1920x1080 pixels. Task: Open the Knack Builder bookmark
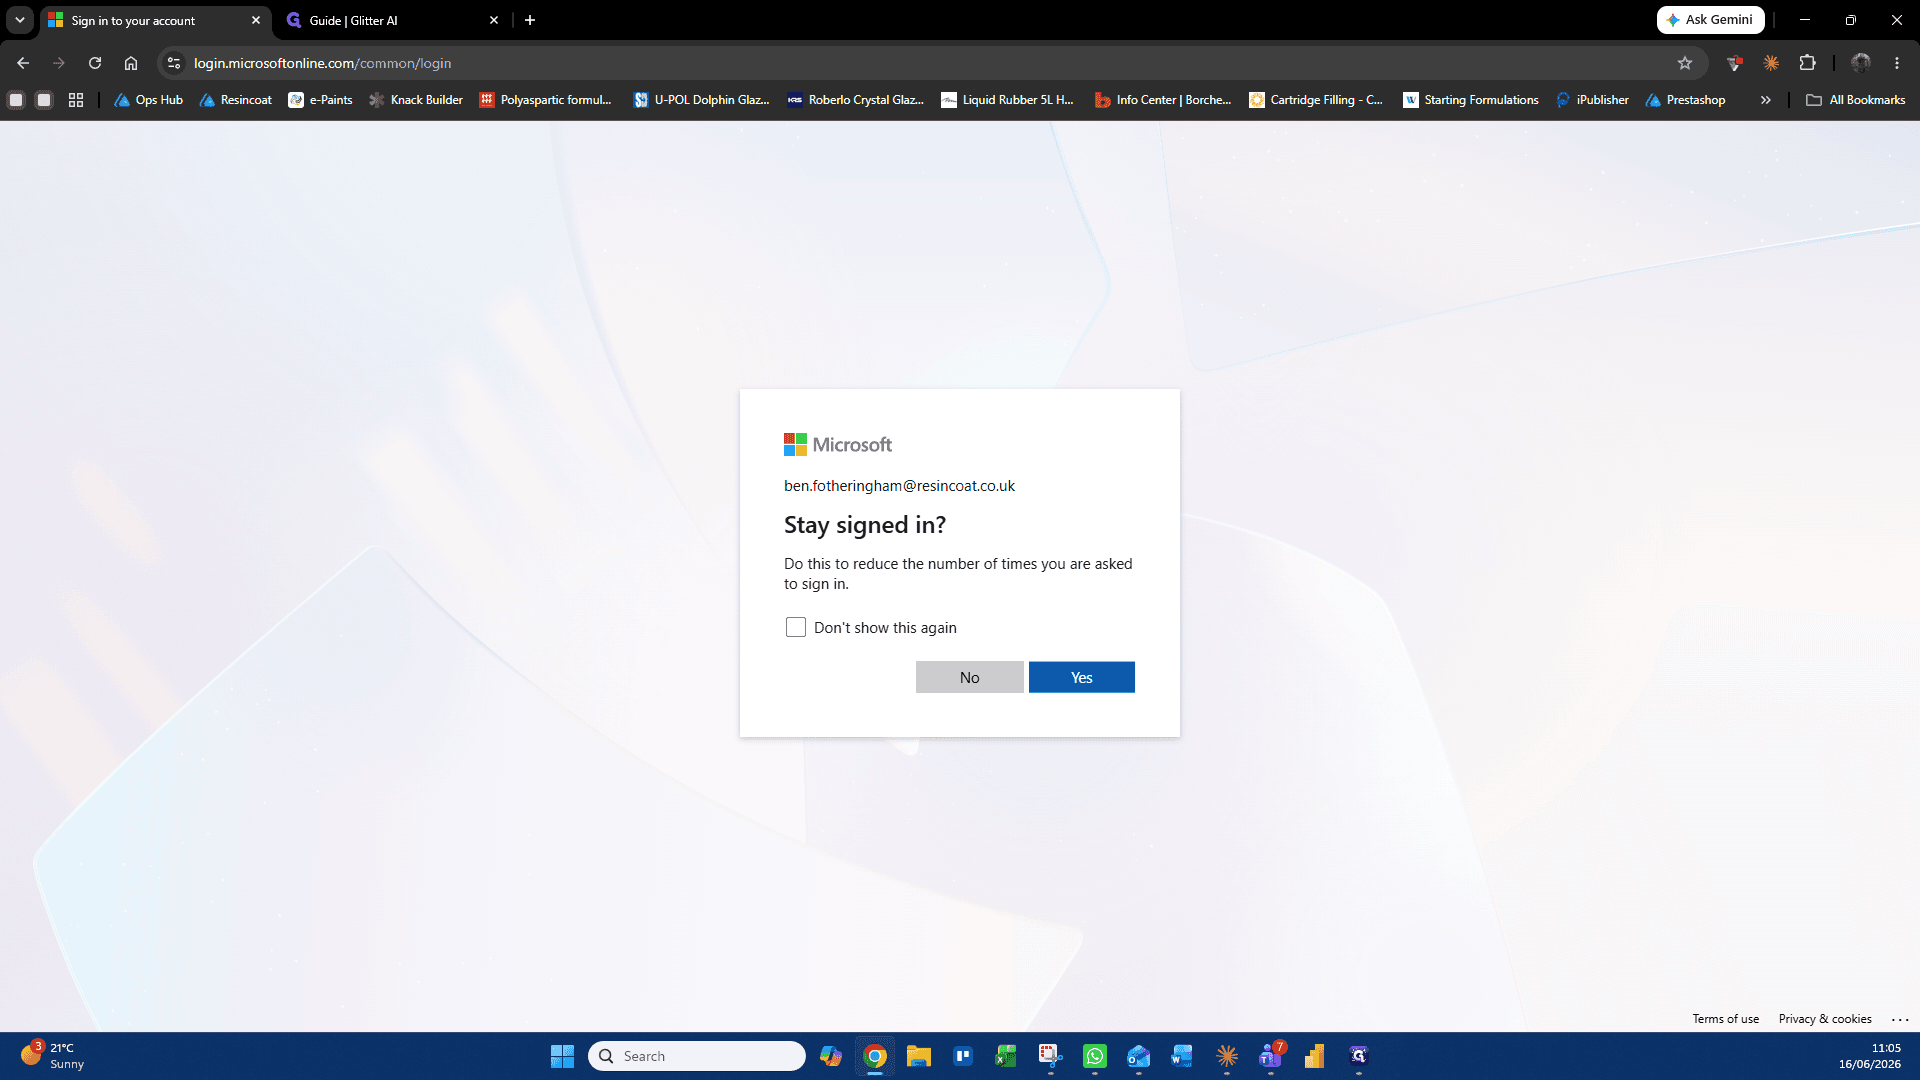(x=416, y=100)
